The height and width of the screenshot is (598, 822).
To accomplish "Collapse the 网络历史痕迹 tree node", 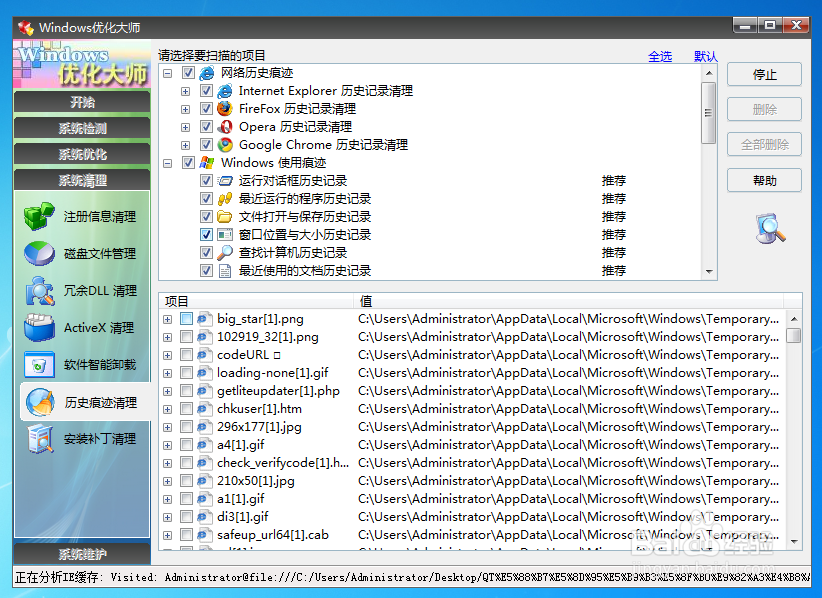I will click(x=167, y=73).
